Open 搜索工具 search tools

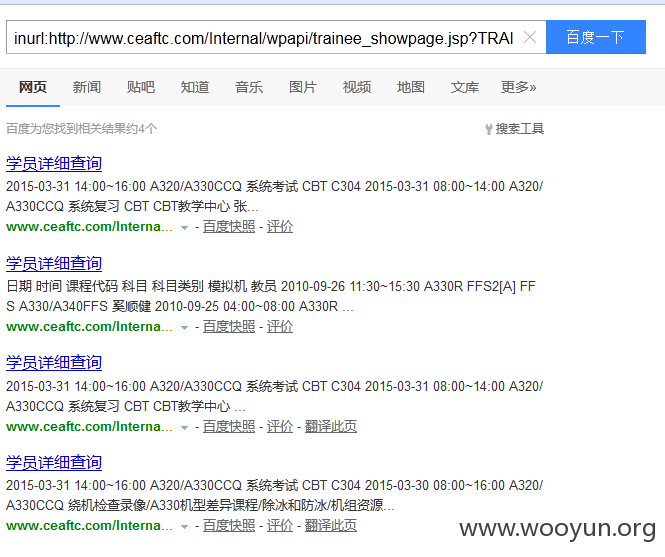pos(520,129)
